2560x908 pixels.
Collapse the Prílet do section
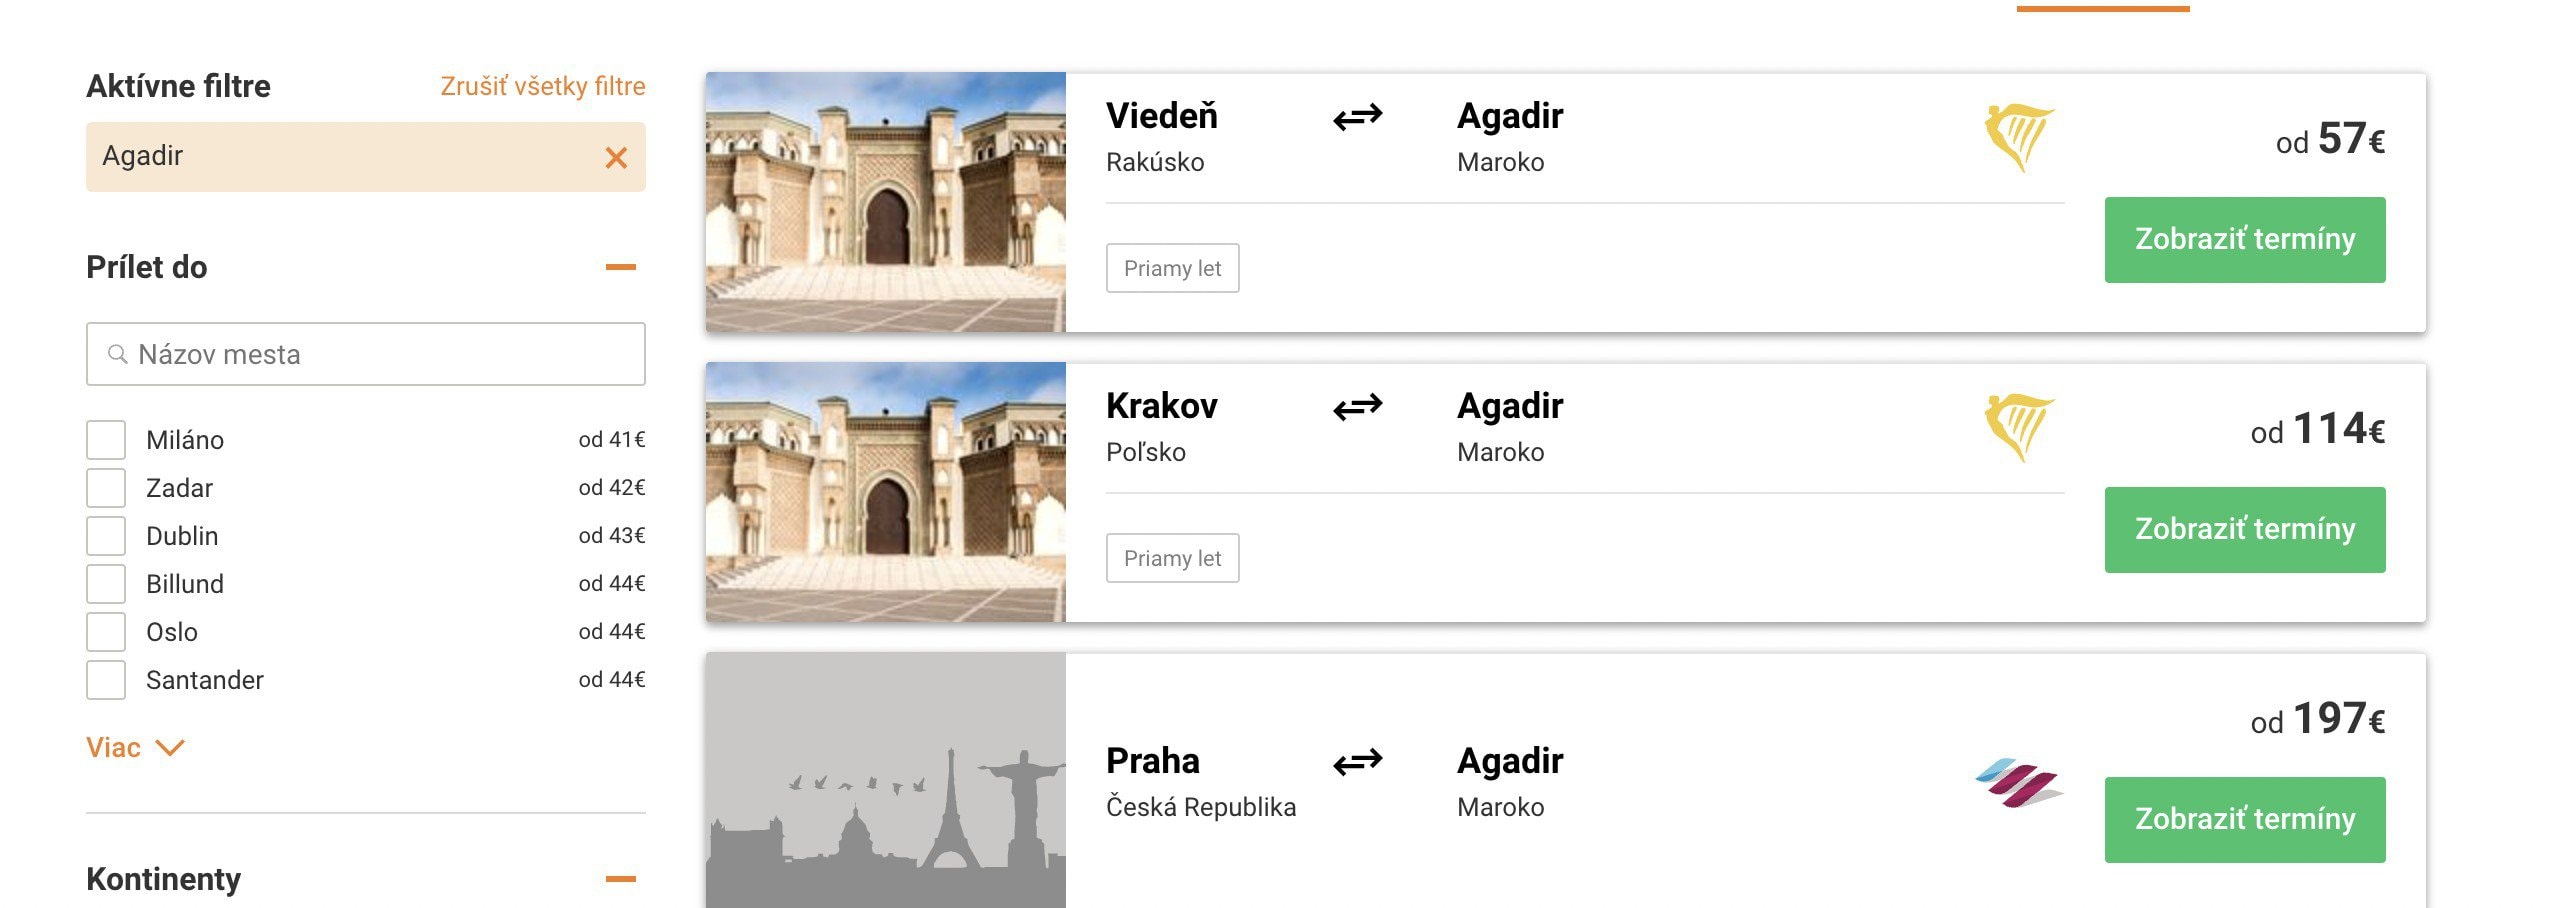tap(620, 267)
